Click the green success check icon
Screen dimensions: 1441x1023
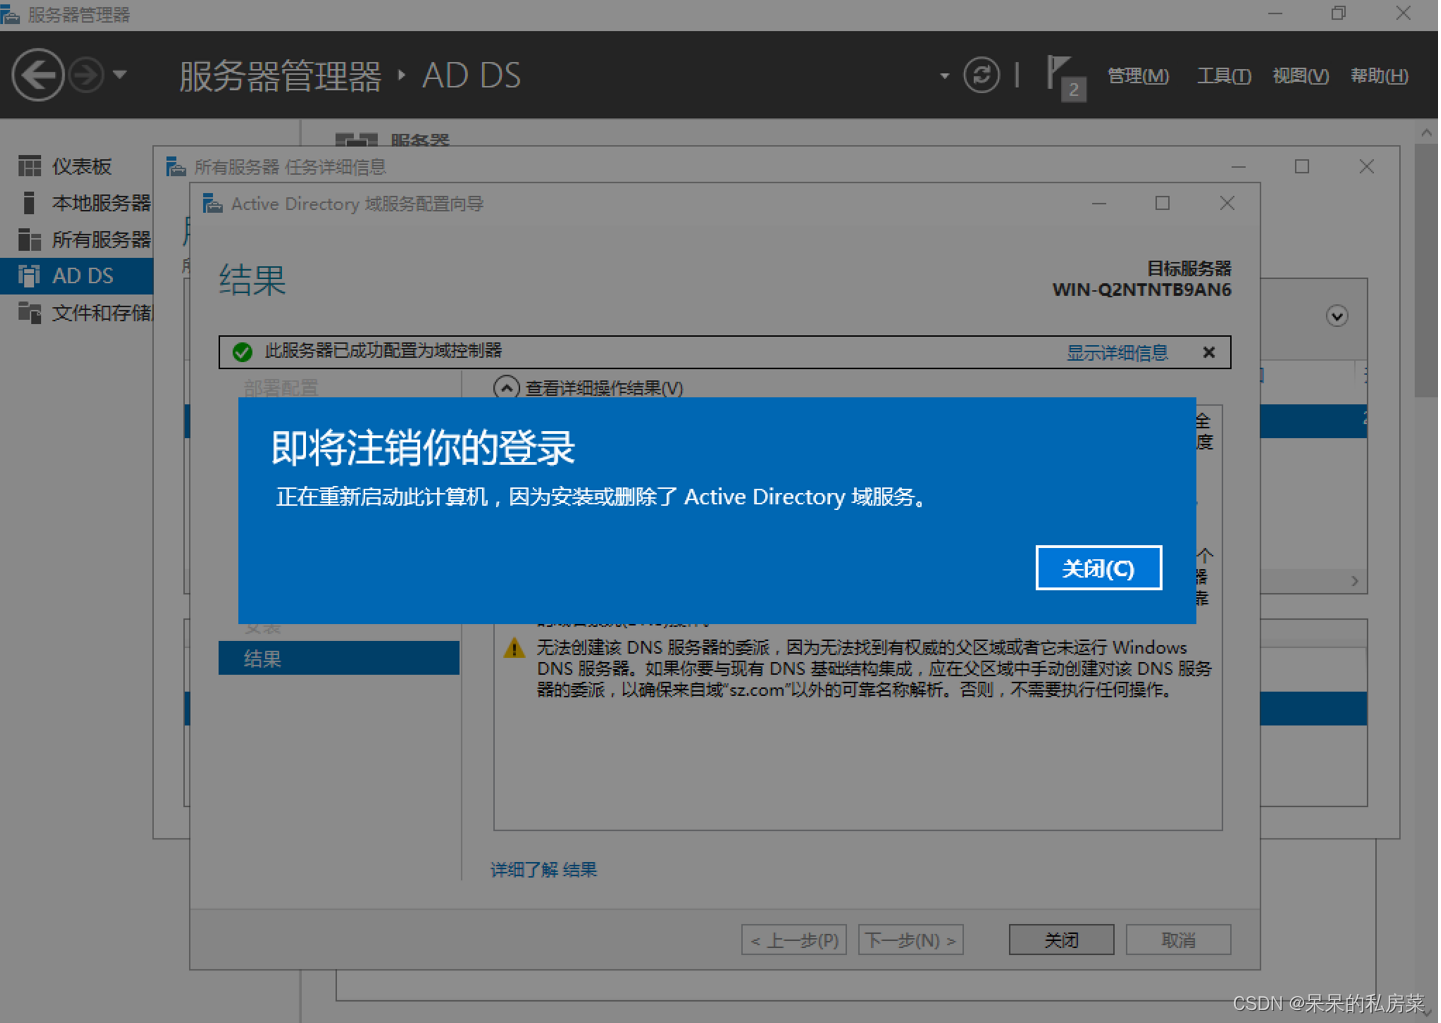[x=242, y=352]
